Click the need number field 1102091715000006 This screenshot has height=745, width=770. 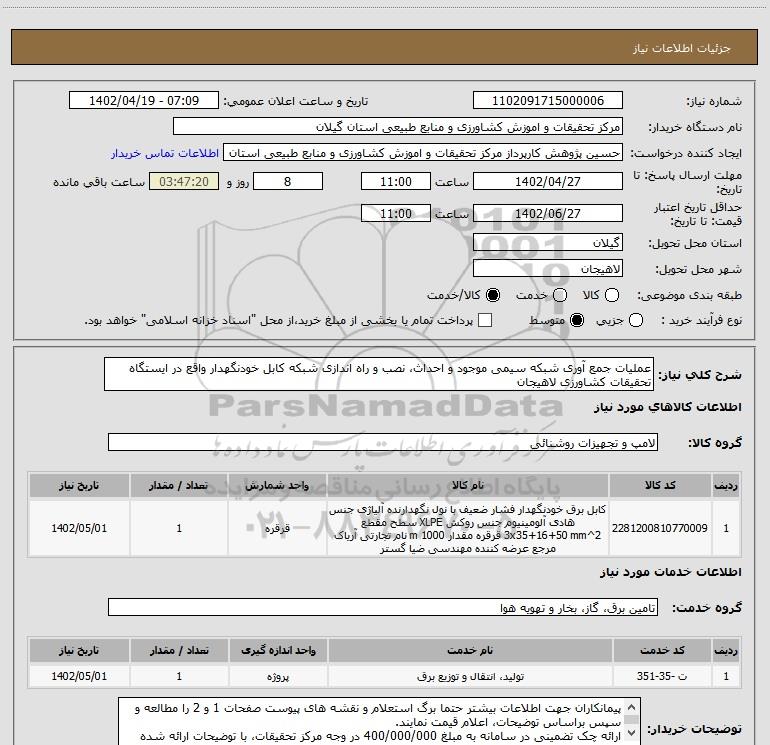548,101
